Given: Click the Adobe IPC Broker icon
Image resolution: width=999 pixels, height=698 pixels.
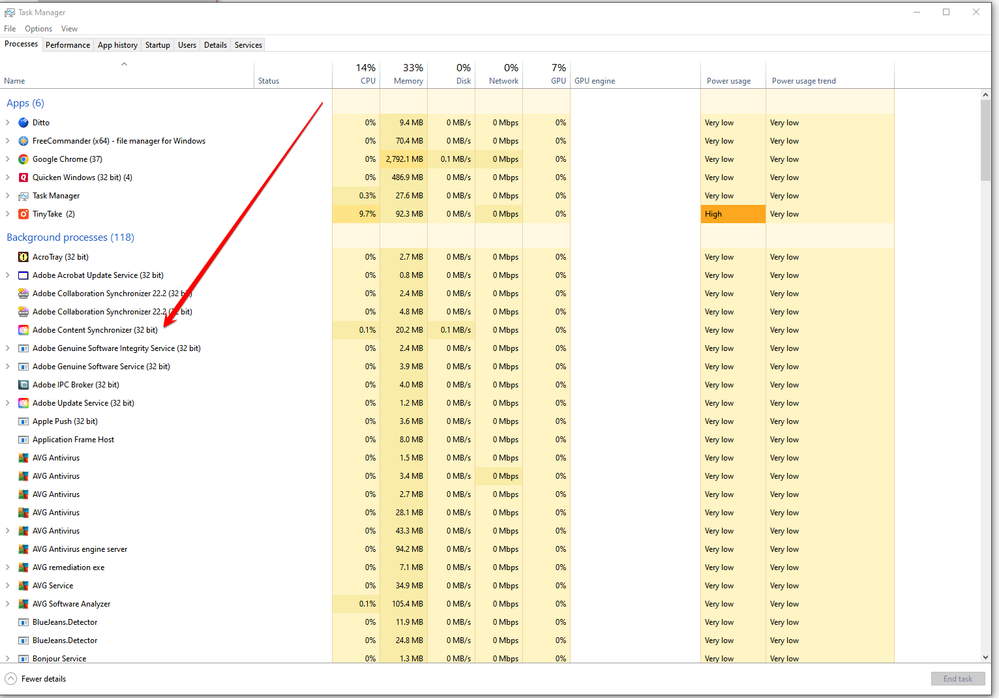Looking at the screenshot, I should (24, 385).
